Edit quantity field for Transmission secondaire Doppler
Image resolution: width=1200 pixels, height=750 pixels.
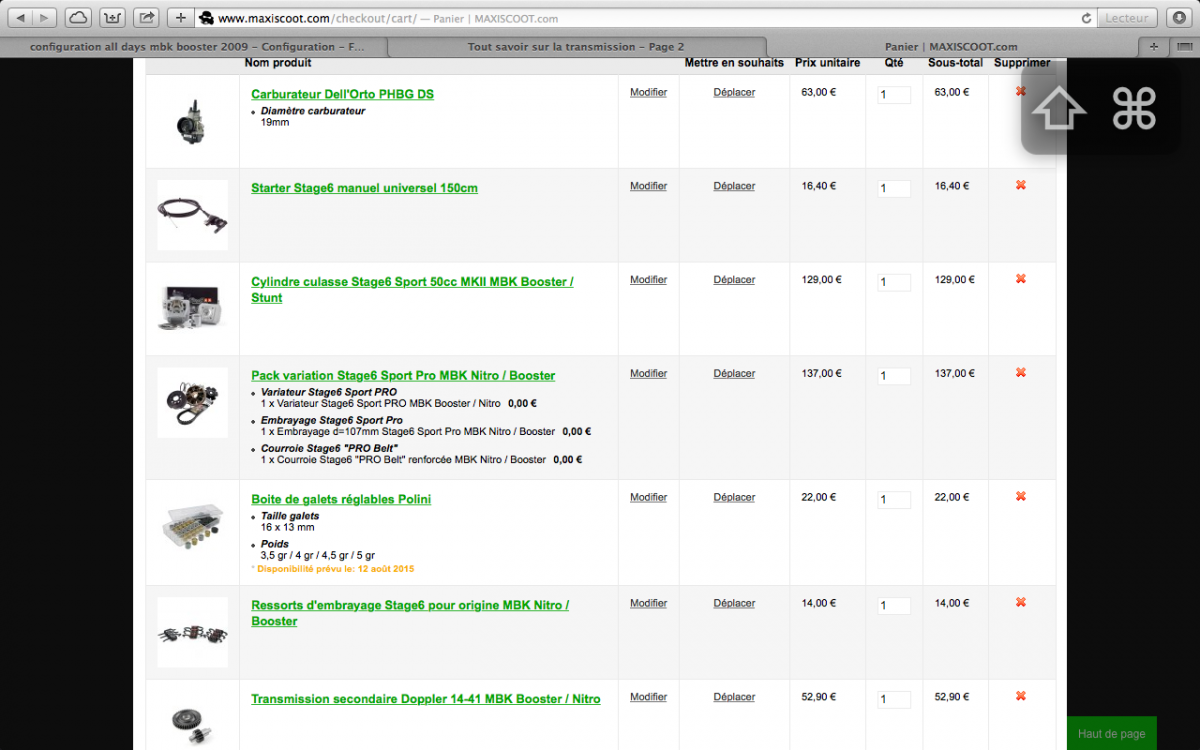tap(894, 700)
